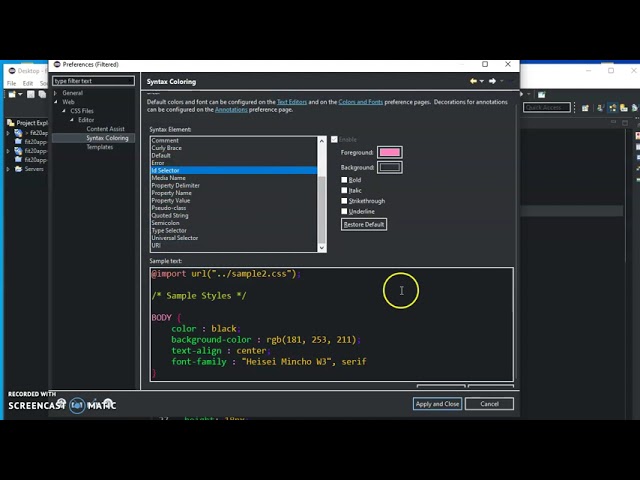
Task: Toggle the Bold checkbox
Action: pyautogui.click(x=344, y=180)
